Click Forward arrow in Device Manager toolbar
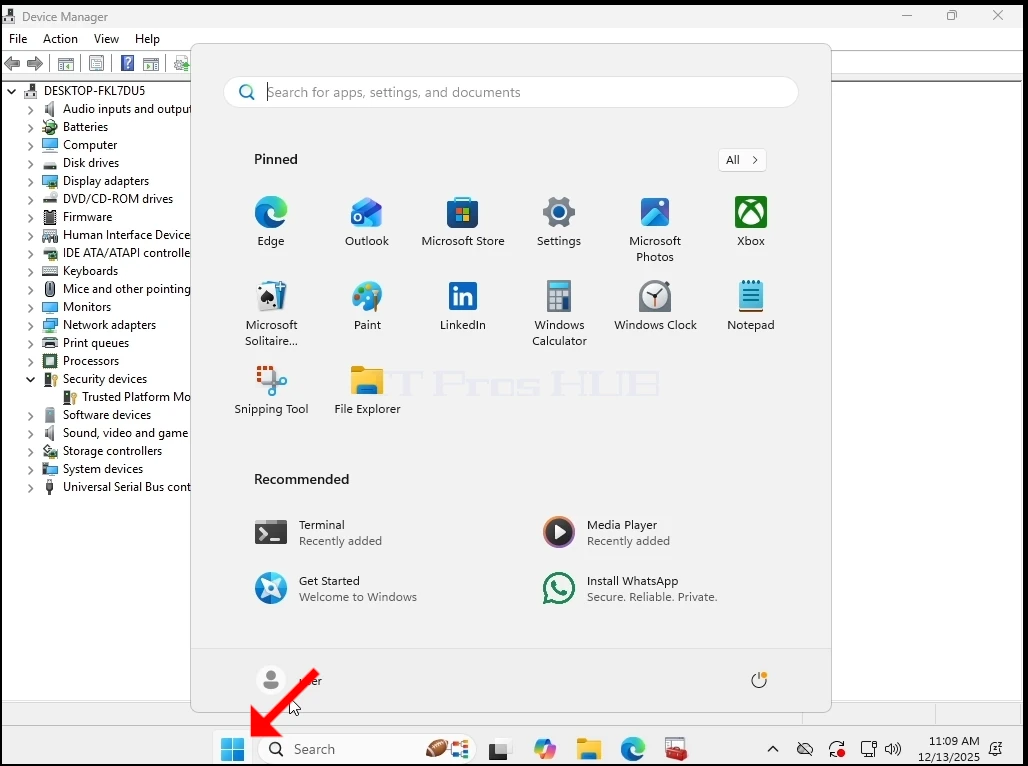1028x766 pixels. pos(35,64)
